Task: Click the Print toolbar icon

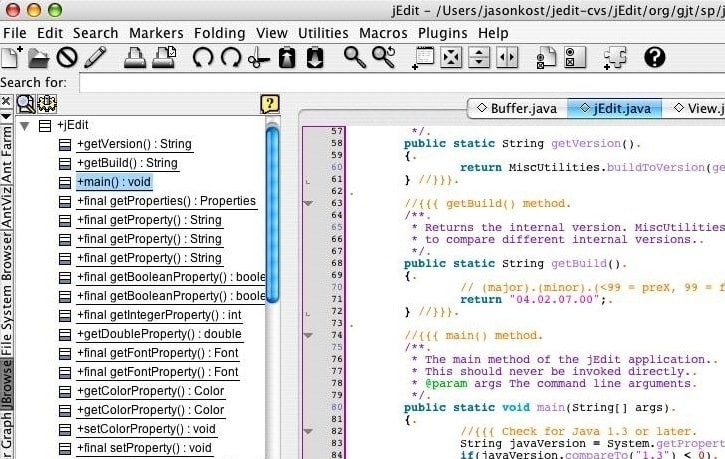Action: (x=135, y=58)
